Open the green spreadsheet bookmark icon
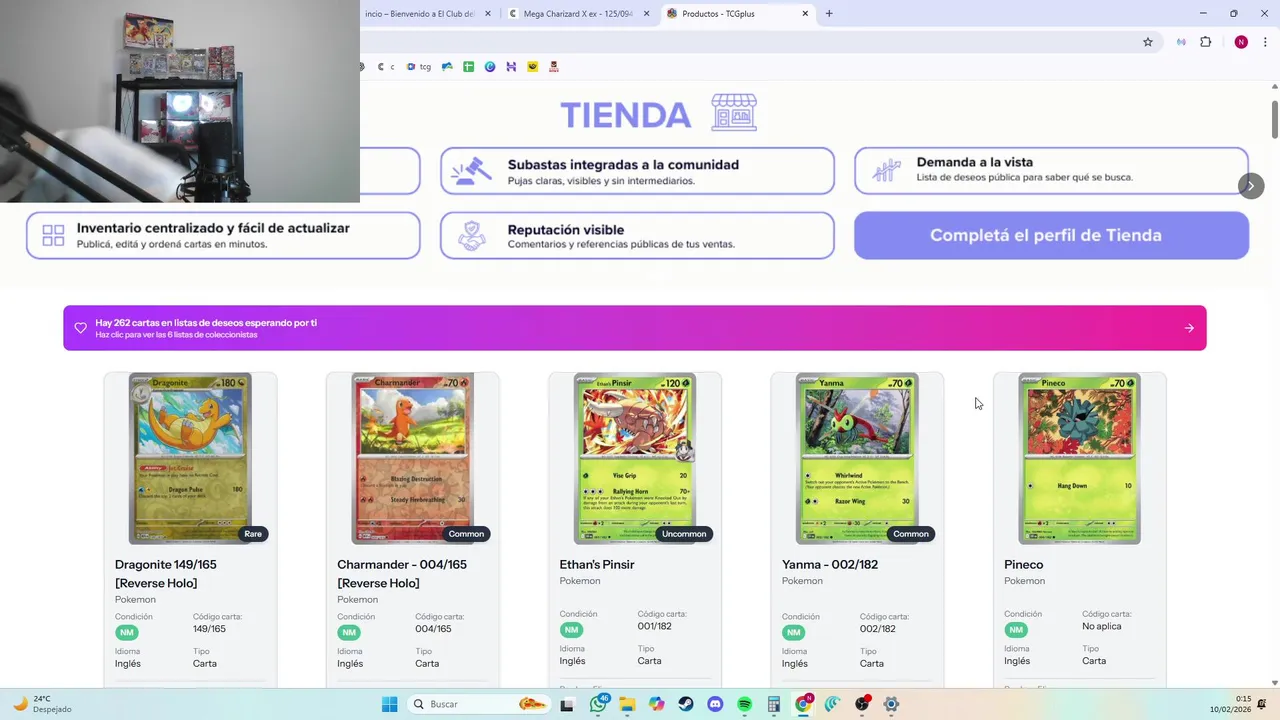Screen dimensions: 1280x720 click(x=468, y=67)
